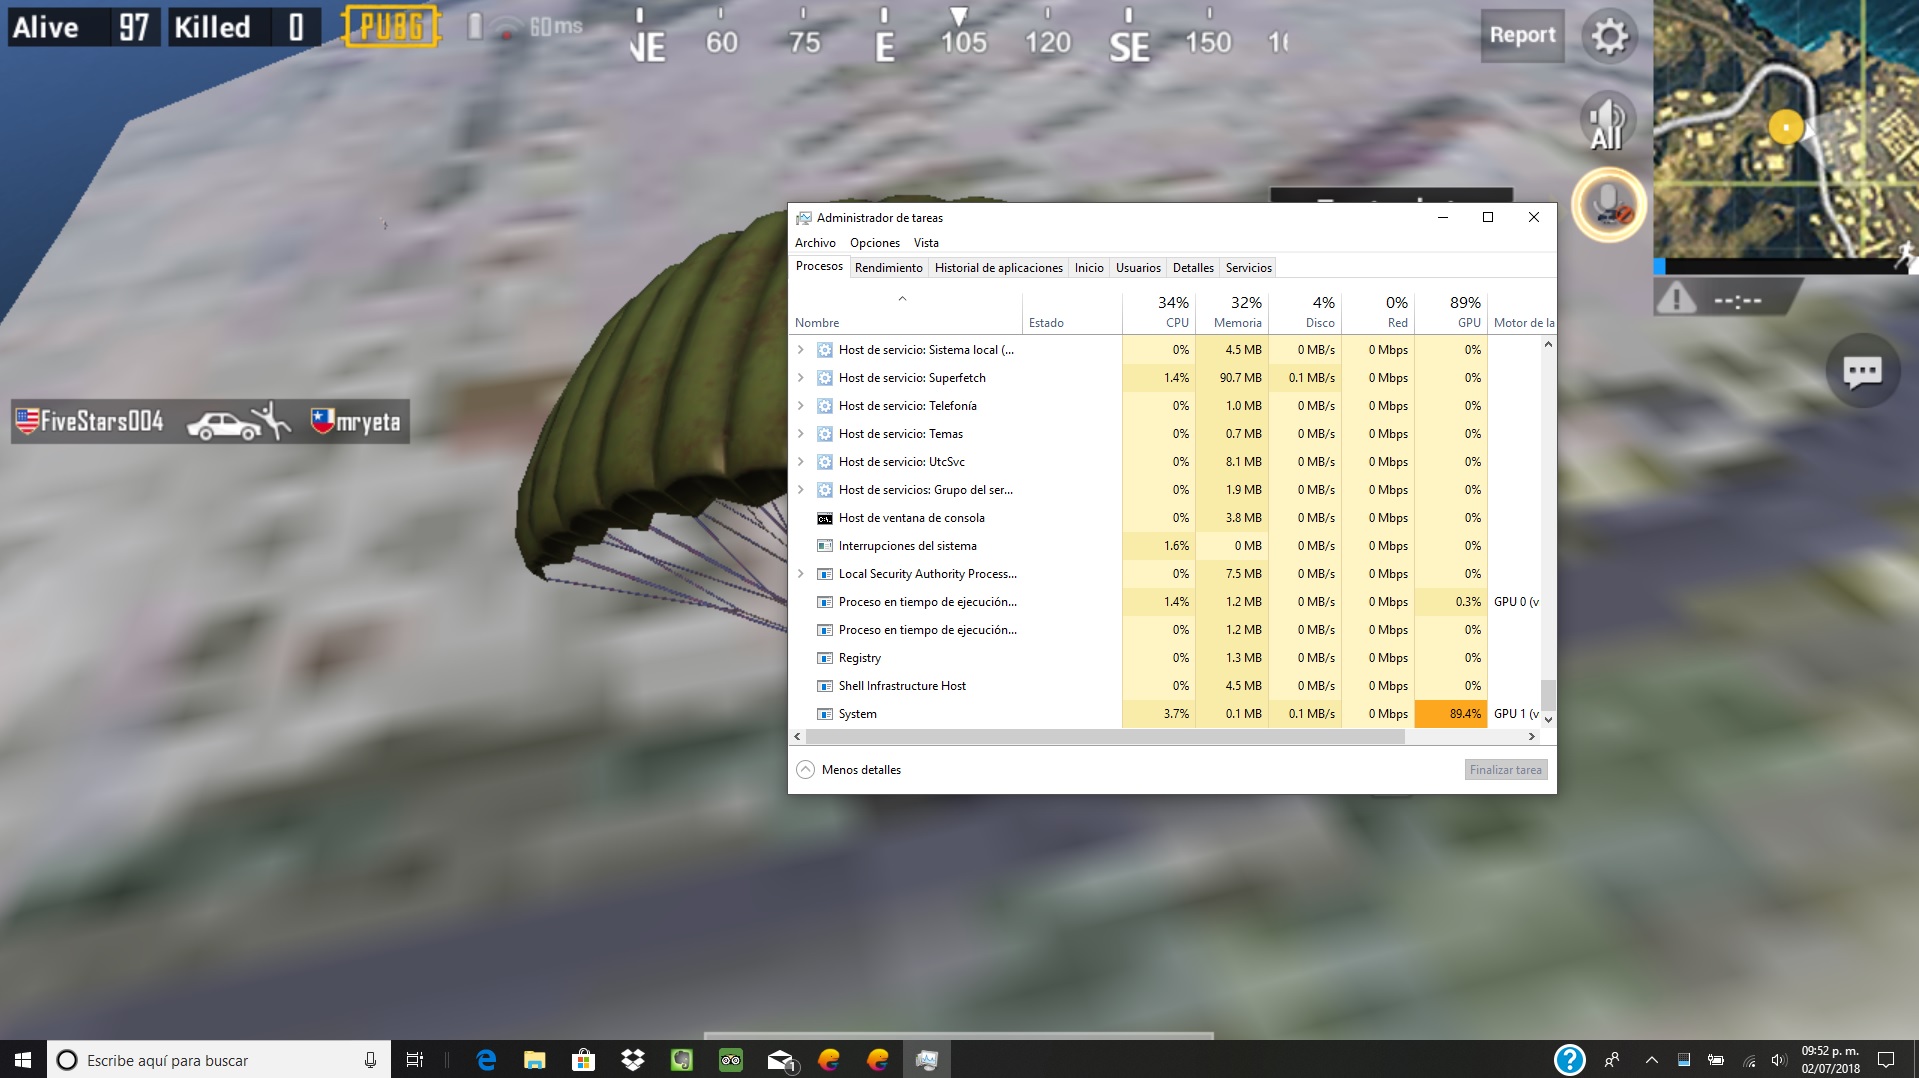
Task: Click the 90.7 MB memory cell of Superfetch
Action: pyautogui.click(x=1232, y=378)
